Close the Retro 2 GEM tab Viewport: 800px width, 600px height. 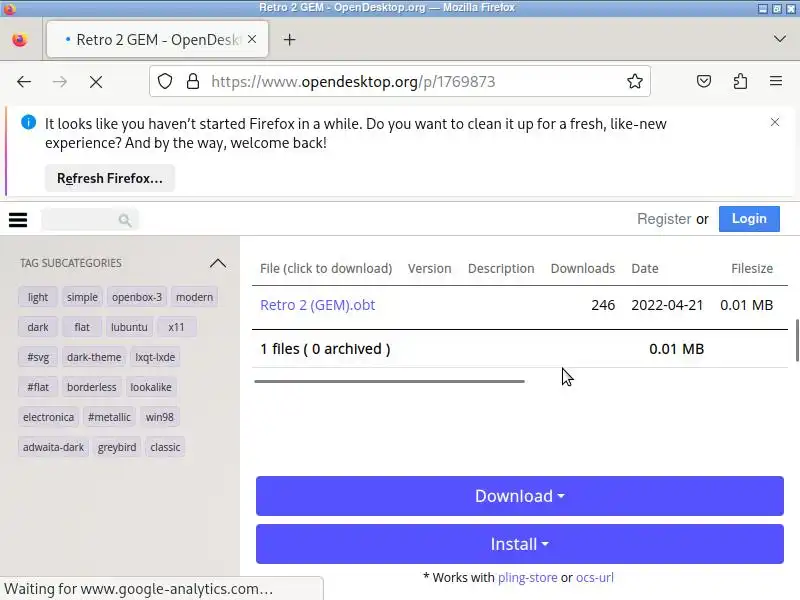[252, 39]
